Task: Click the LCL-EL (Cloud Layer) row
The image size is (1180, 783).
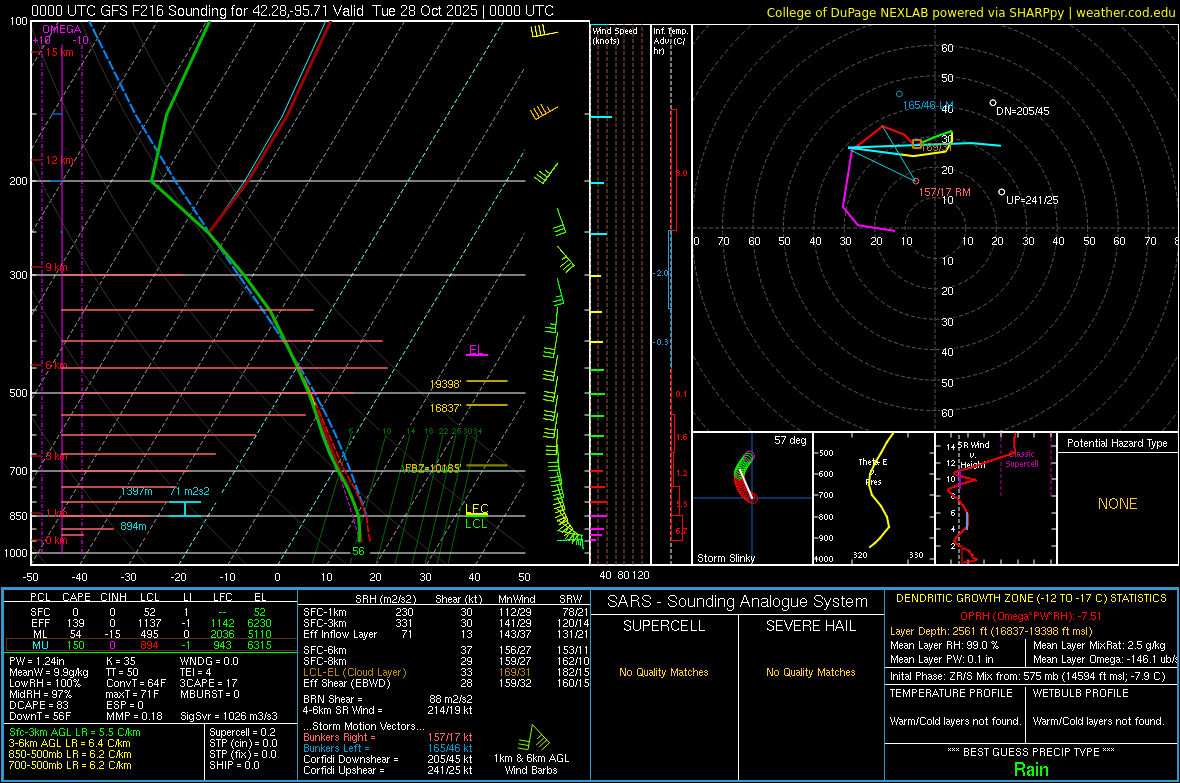Action: [446, 672]
